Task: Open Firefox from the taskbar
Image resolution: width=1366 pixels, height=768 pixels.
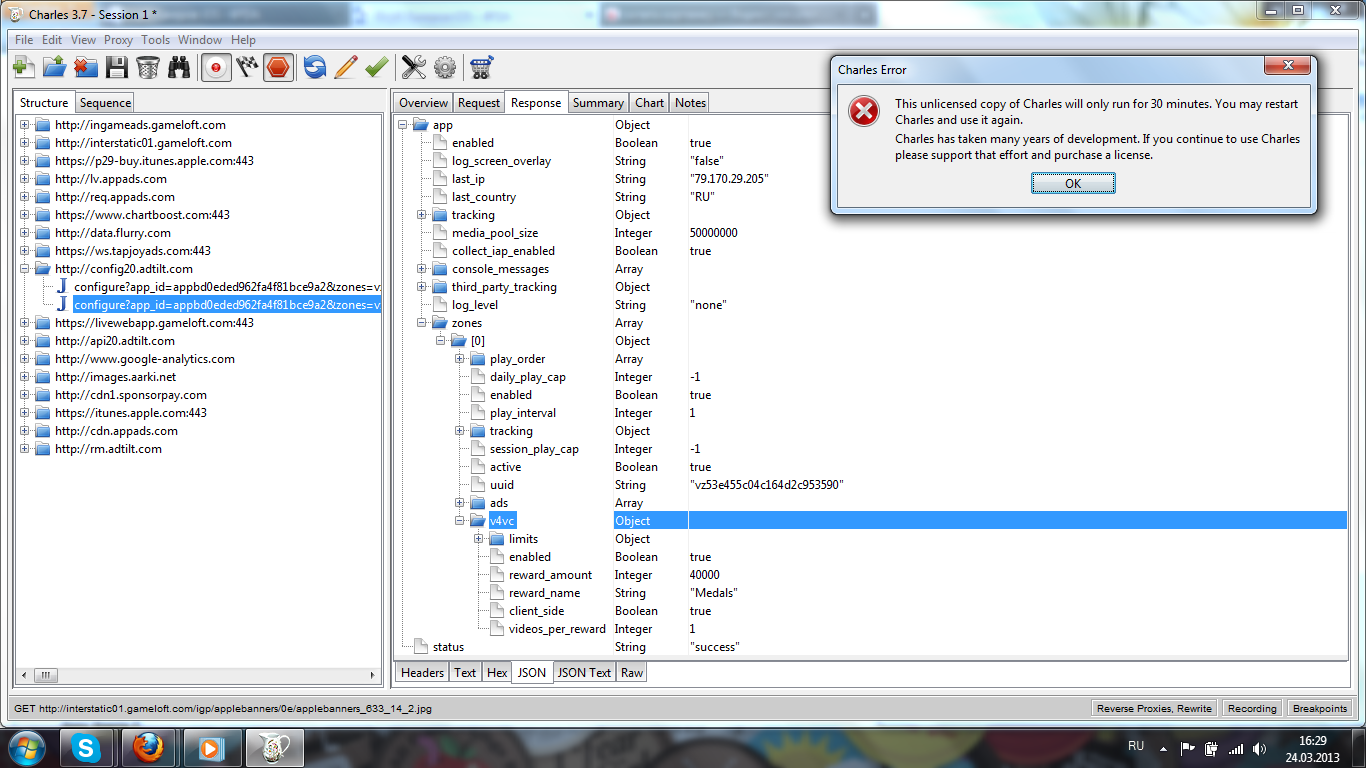Action: [148, 748]
